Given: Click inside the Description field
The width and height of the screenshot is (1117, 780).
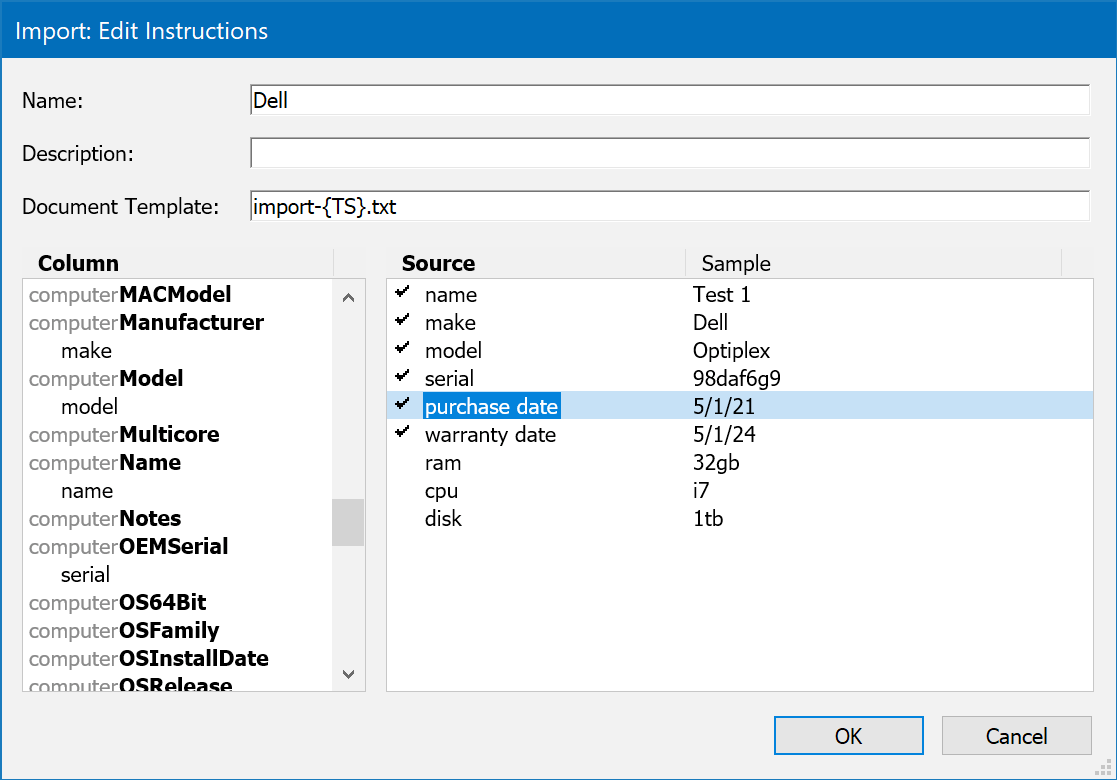Looking at the screenshot, I should [x=669, y=152].
